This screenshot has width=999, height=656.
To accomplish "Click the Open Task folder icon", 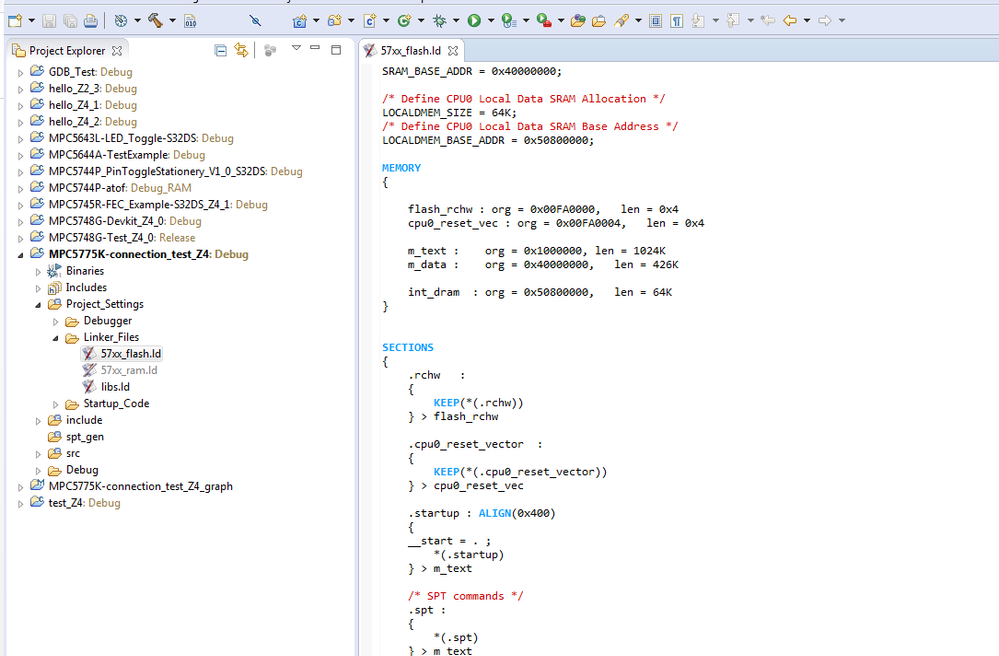I will pos(599,20).
